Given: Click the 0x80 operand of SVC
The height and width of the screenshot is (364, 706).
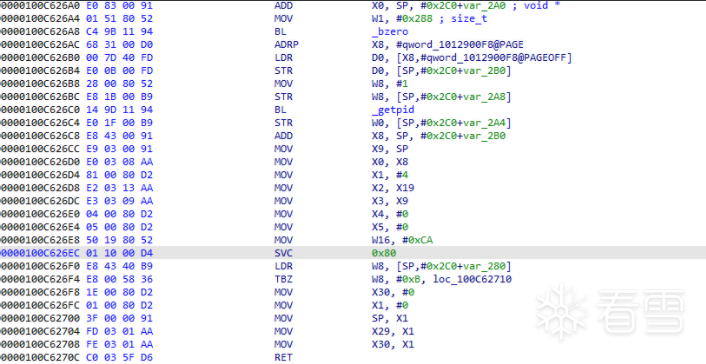Looking at the screenshot, I should pyautogui.click(x=385, y=253).
